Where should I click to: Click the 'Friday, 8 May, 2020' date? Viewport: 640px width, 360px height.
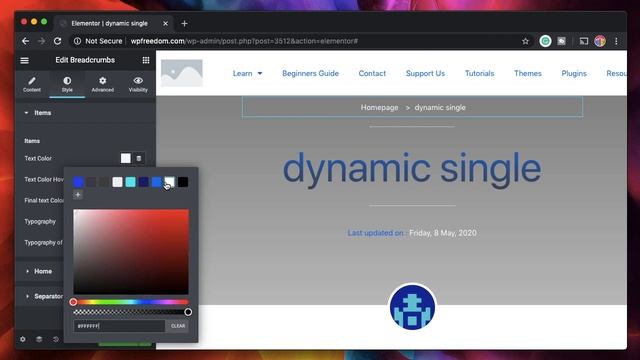click(443, 233)
